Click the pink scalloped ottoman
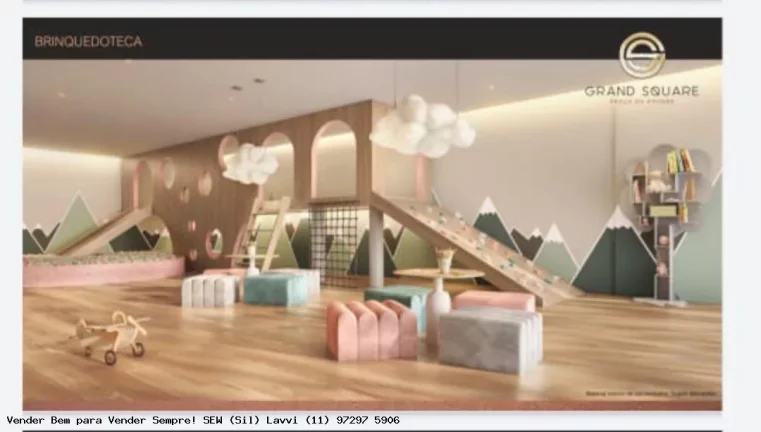The height and width of the screenshot is (432, 761). [x=371, y=329]
